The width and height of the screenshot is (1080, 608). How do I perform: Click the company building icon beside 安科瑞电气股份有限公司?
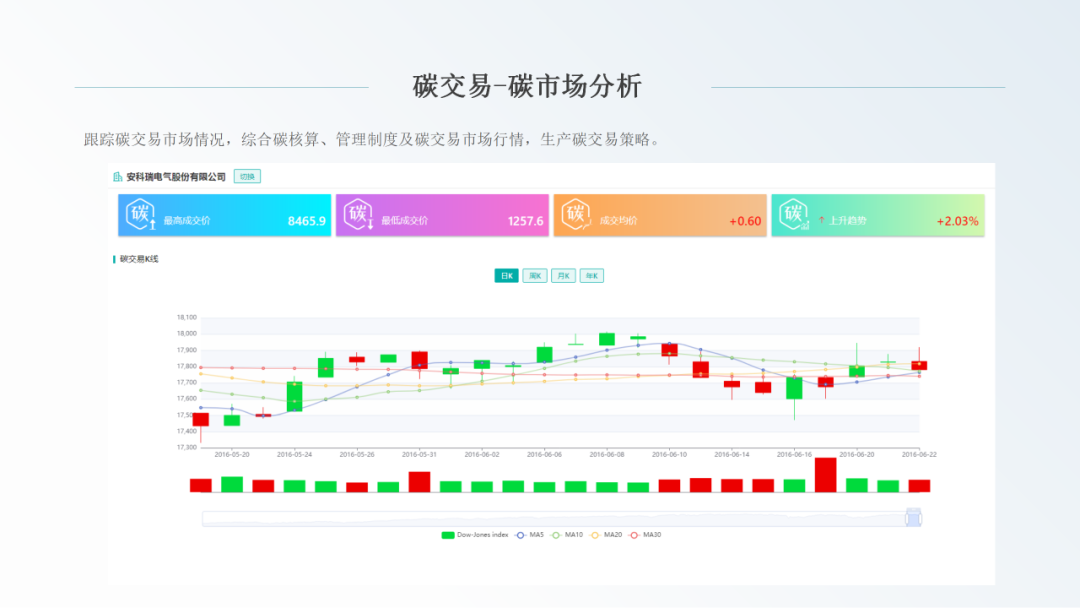click(118, 177)
